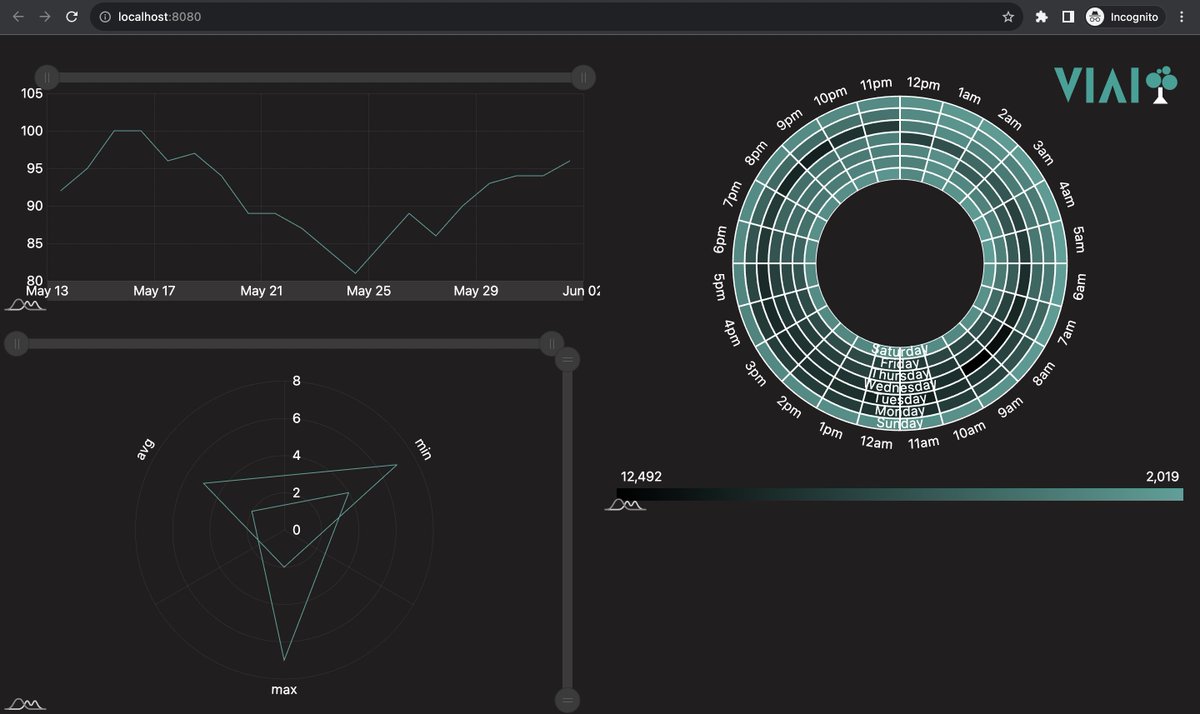Click the distribution icon under the line chart

point(26,304)
